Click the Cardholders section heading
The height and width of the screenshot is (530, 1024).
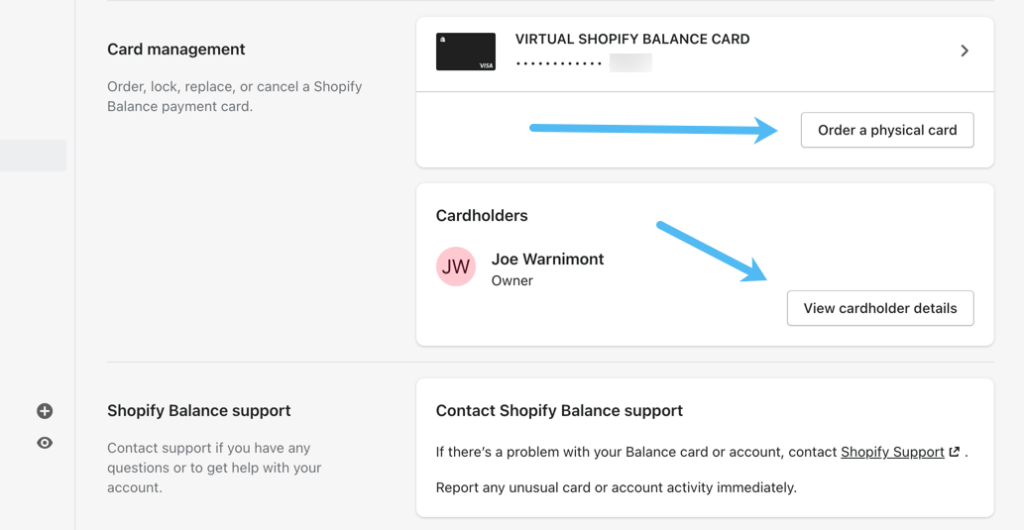(x=482, y=215)
